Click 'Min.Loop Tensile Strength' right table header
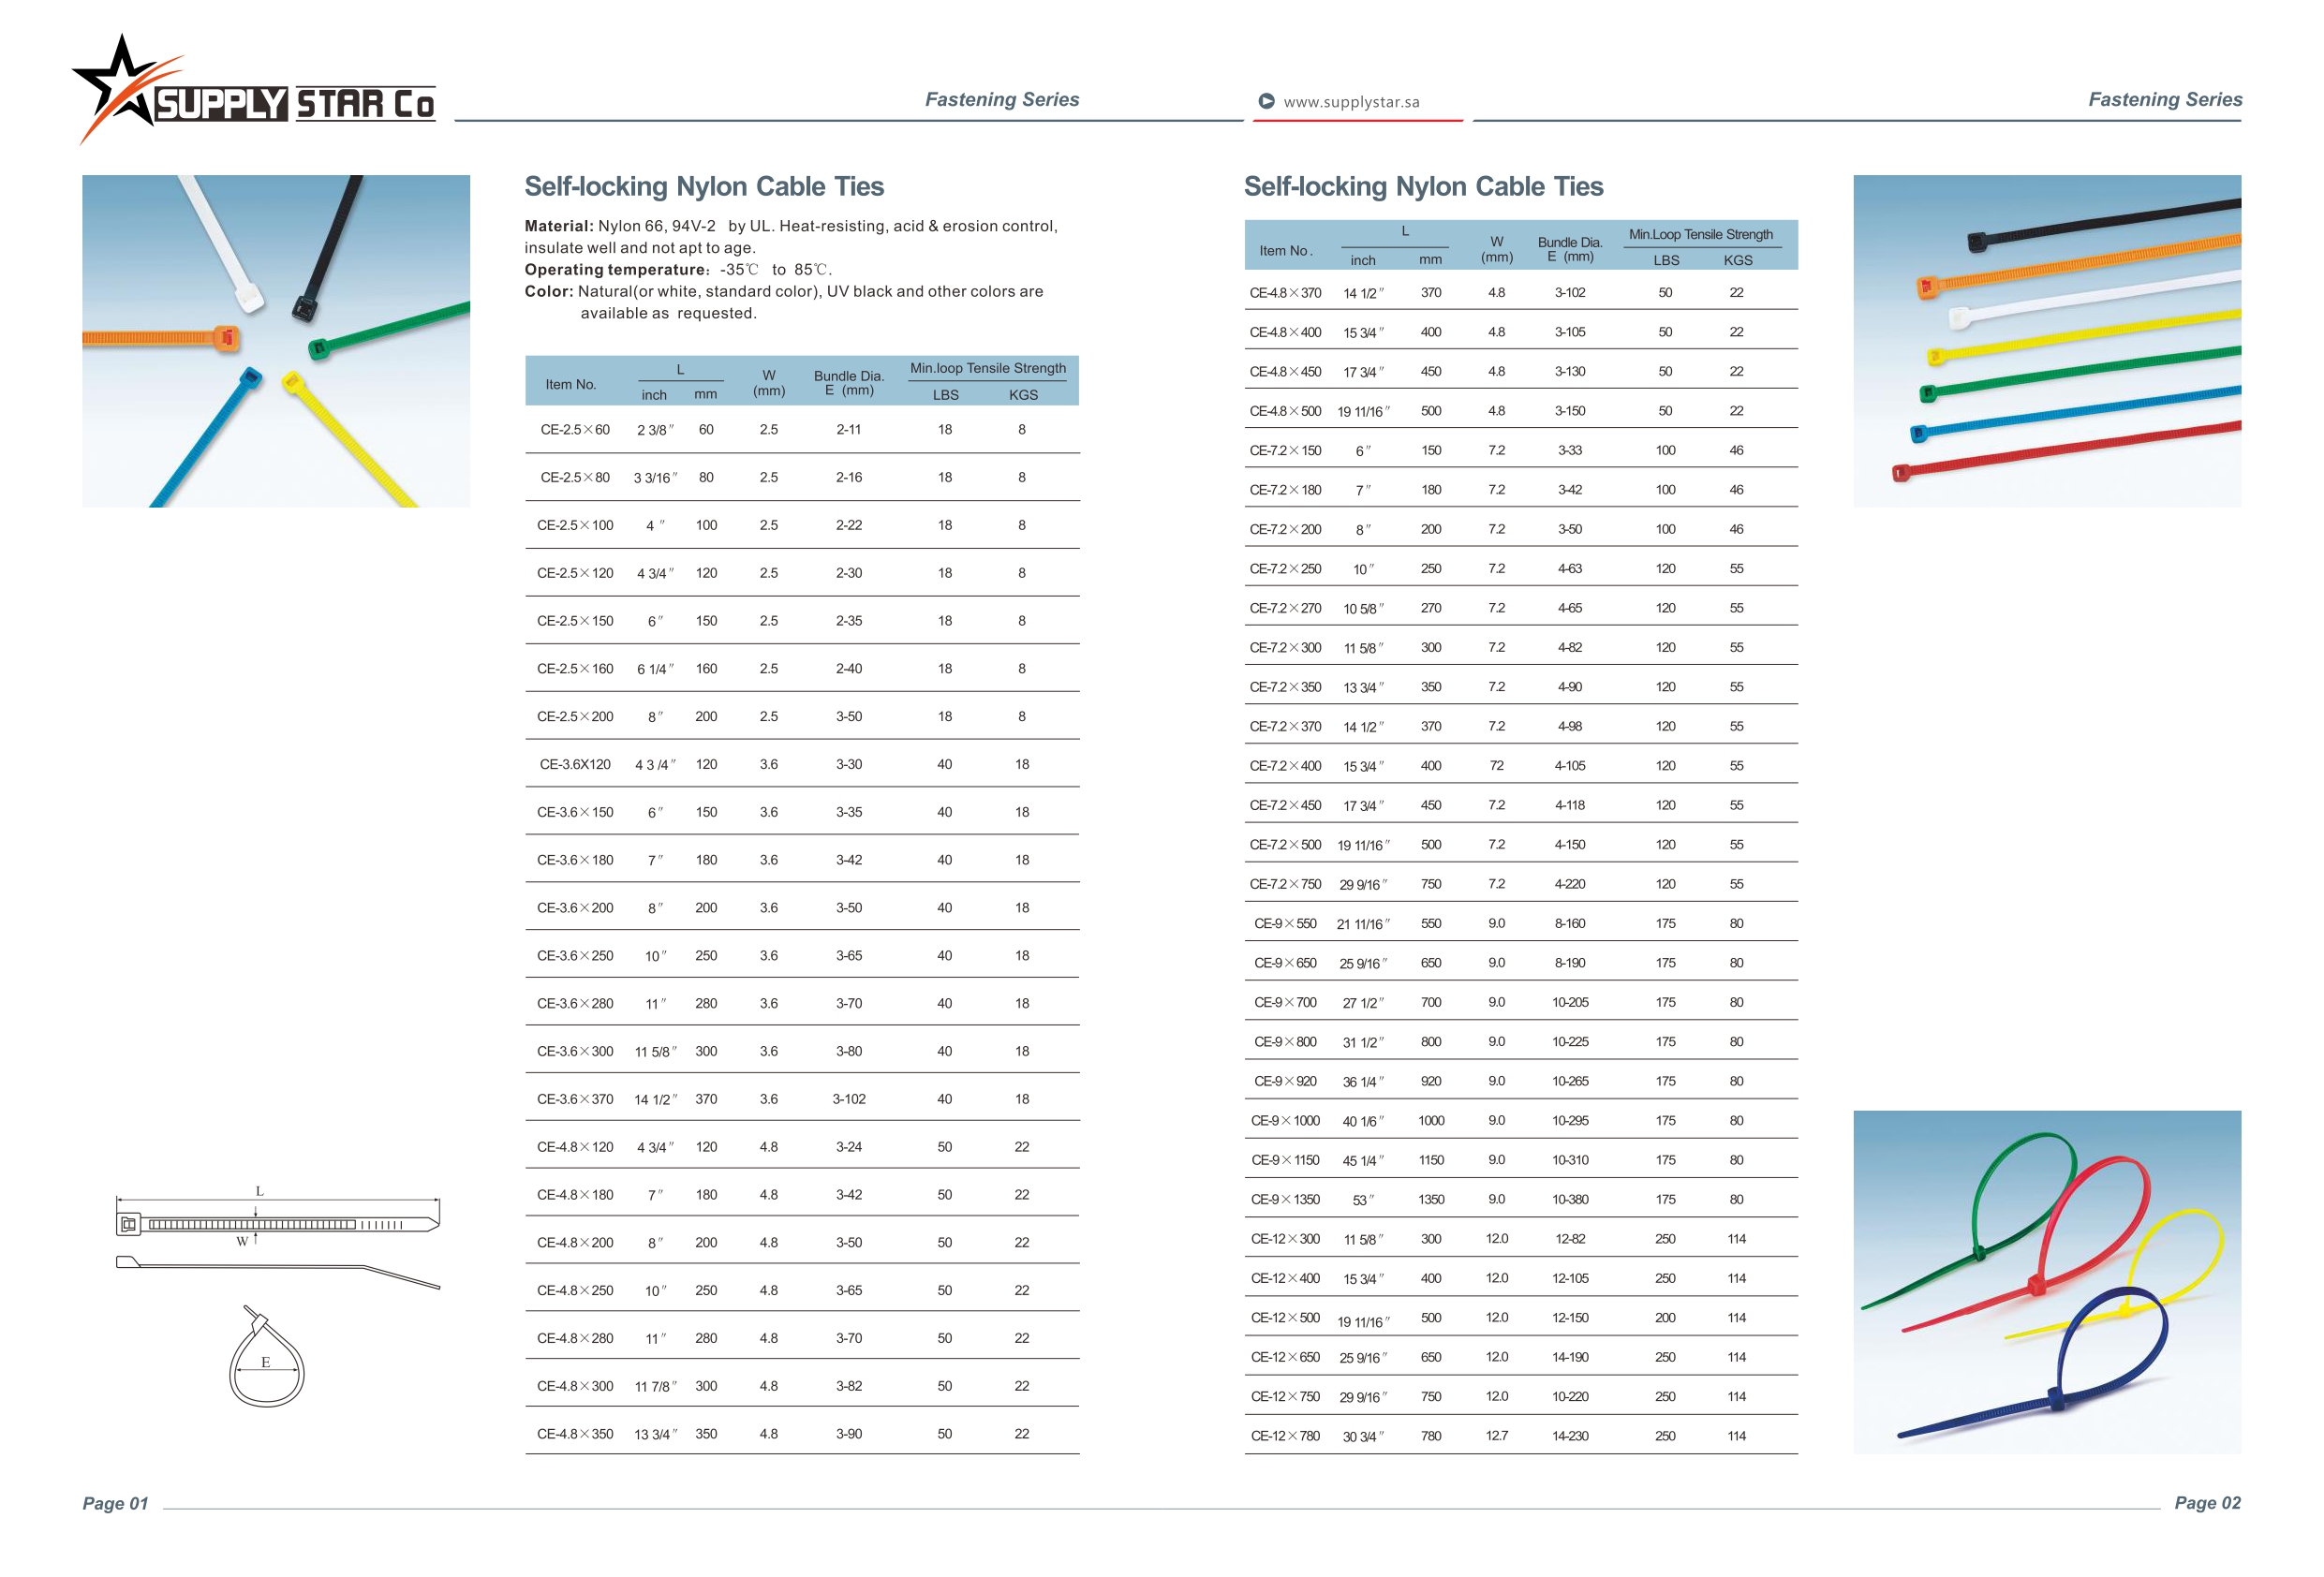 tap(1700, 235)
